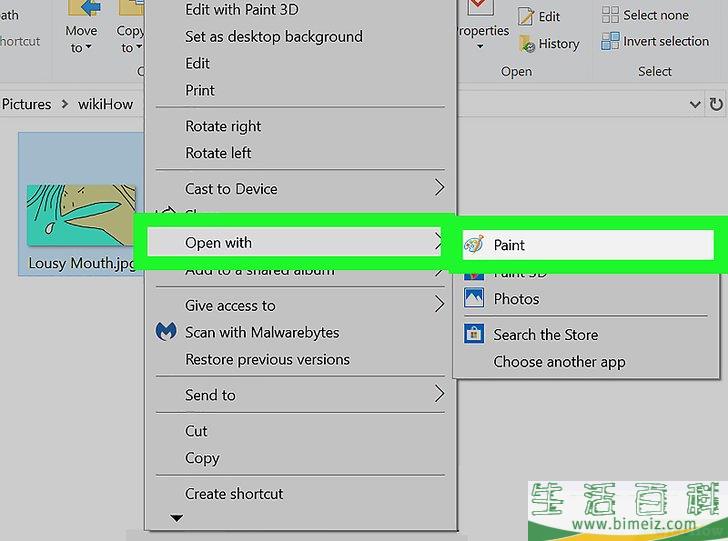Expand the address bar history dropdown
This screenshot has width=728, height=541.
(695, 104)
